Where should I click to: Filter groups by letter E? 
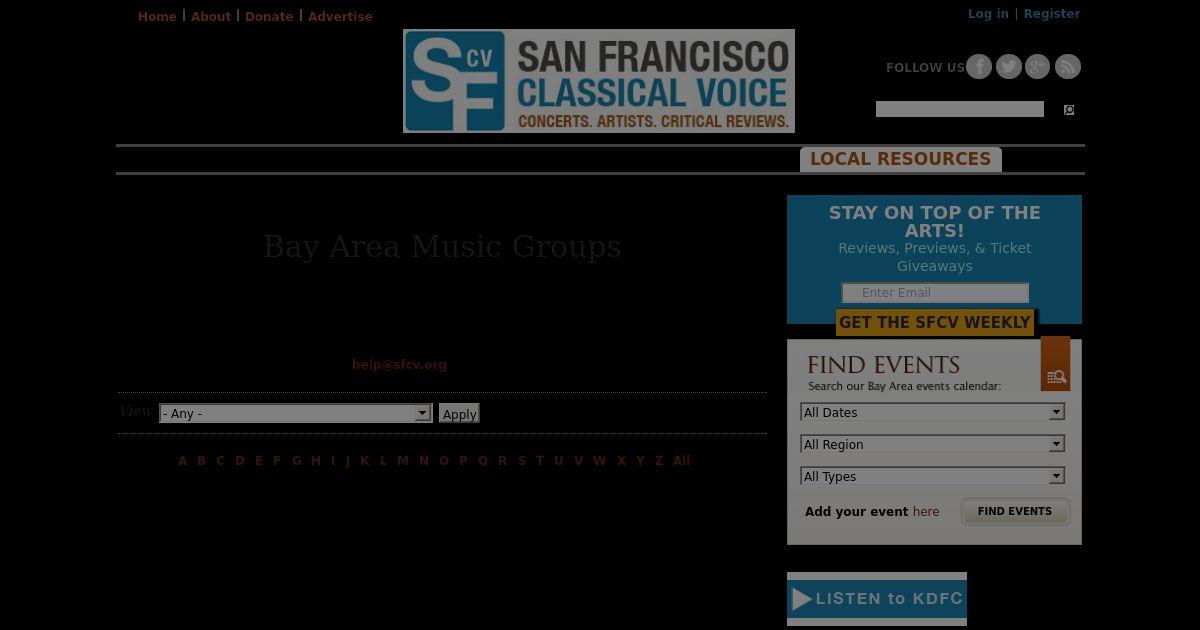tap(259, 461)
